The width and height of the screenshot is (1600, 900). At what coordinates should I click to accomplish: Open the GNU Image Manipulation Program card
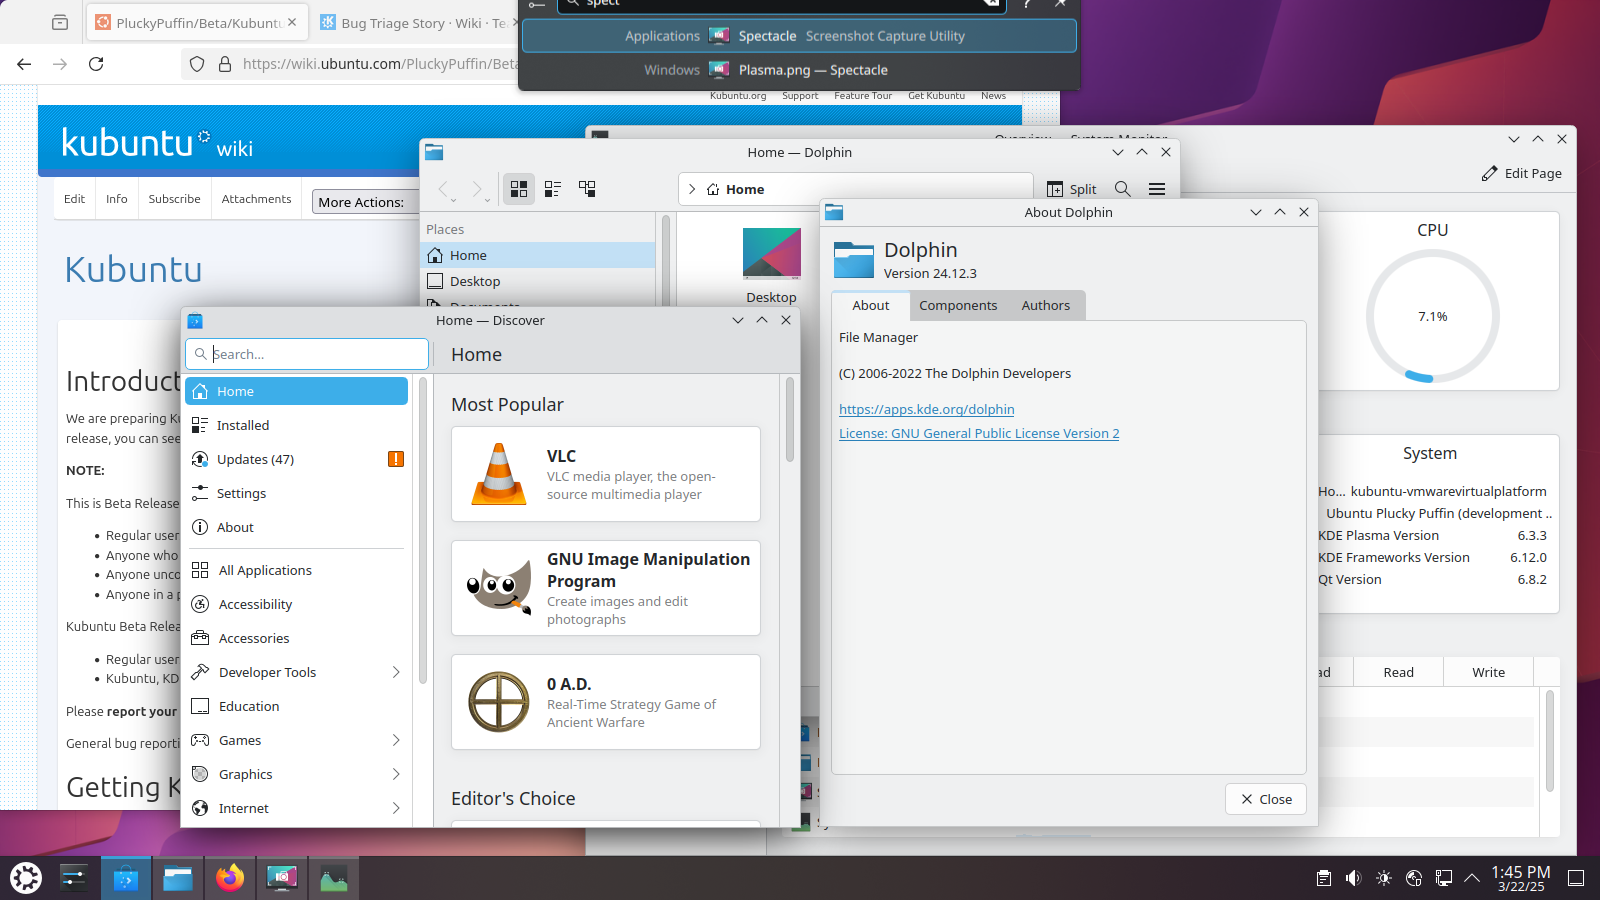[606, 588]
